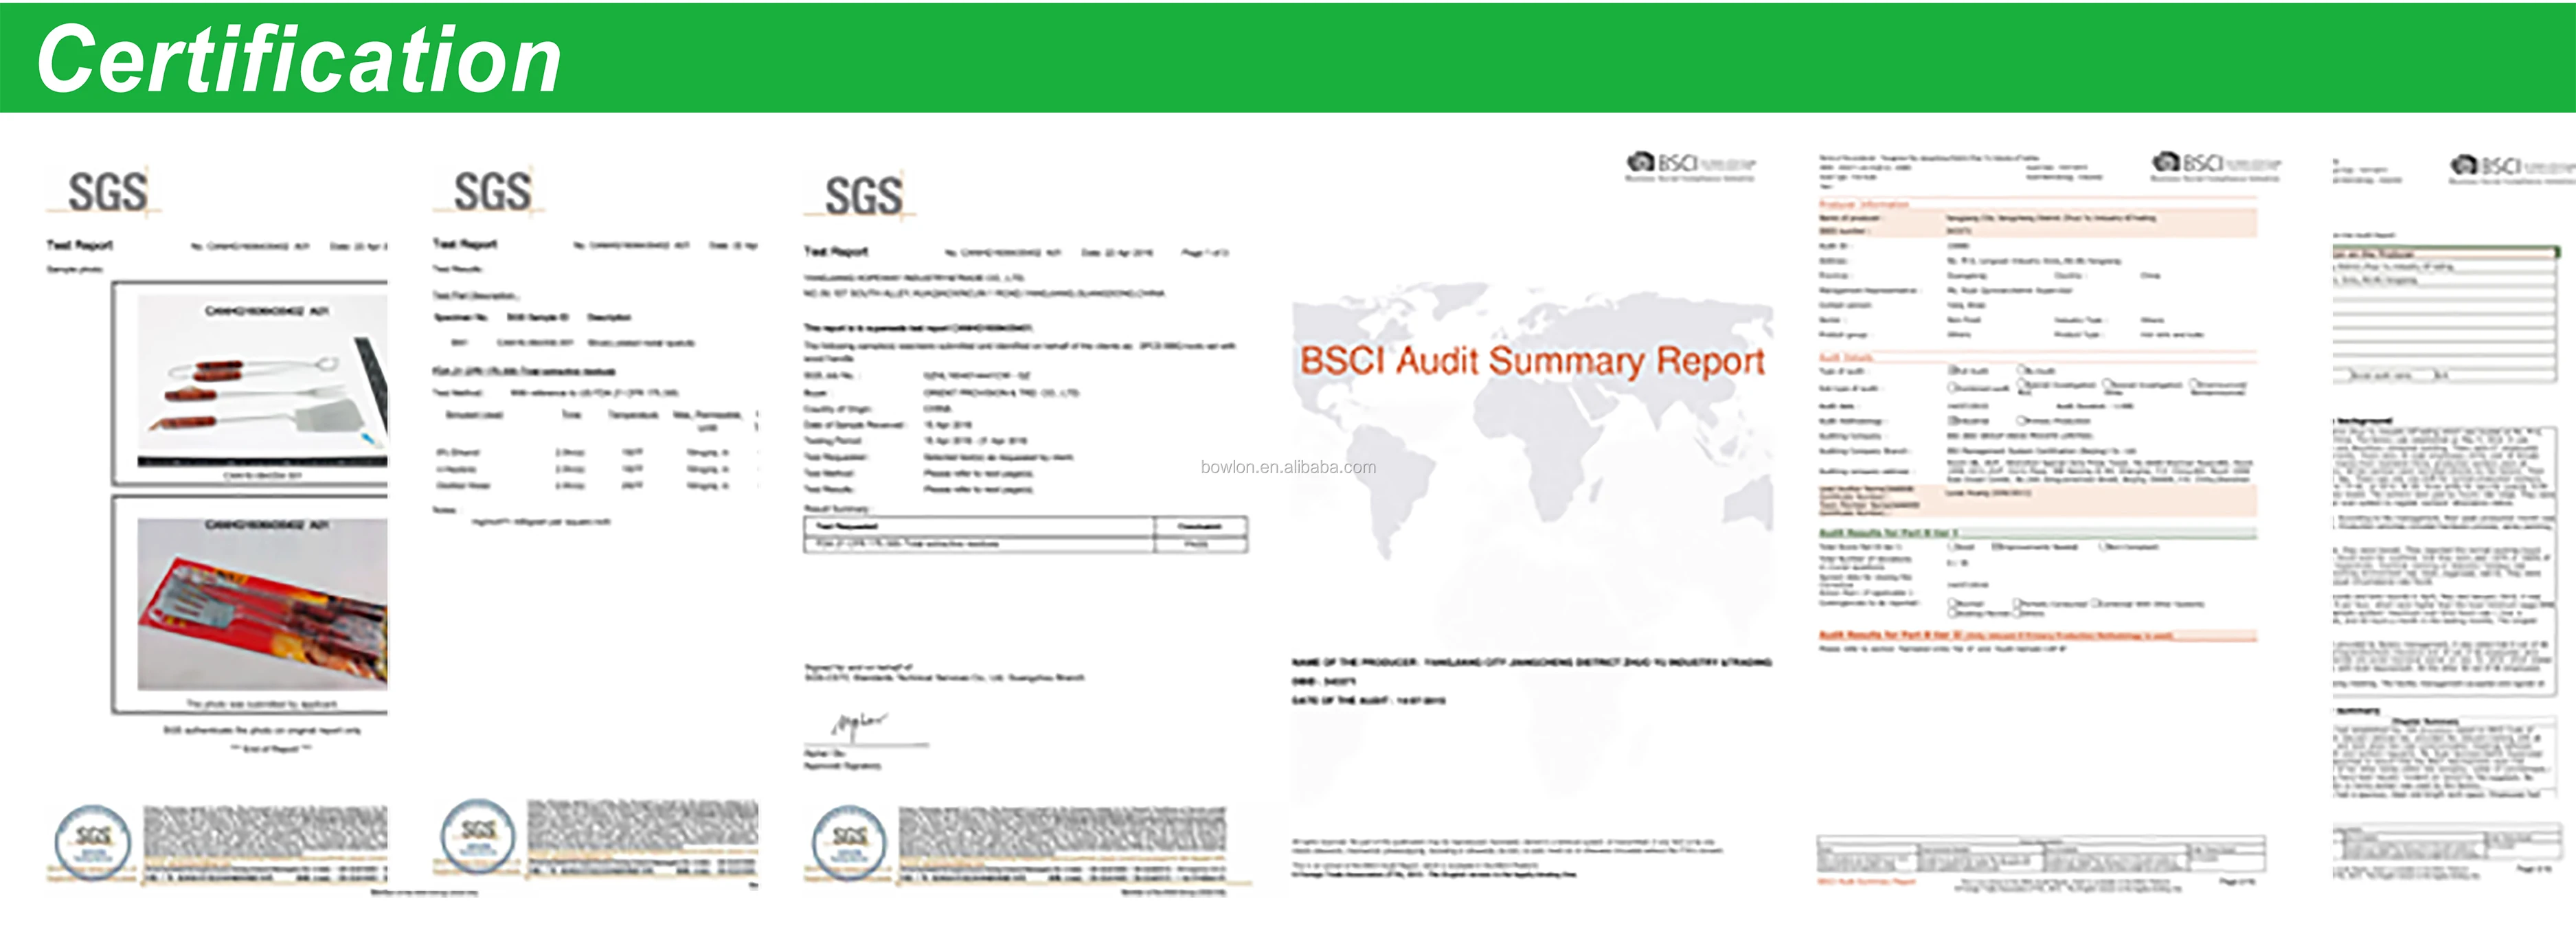Open the red packaged tools photo
Screen dimensions: 2576x932
(x=261, y=603)
